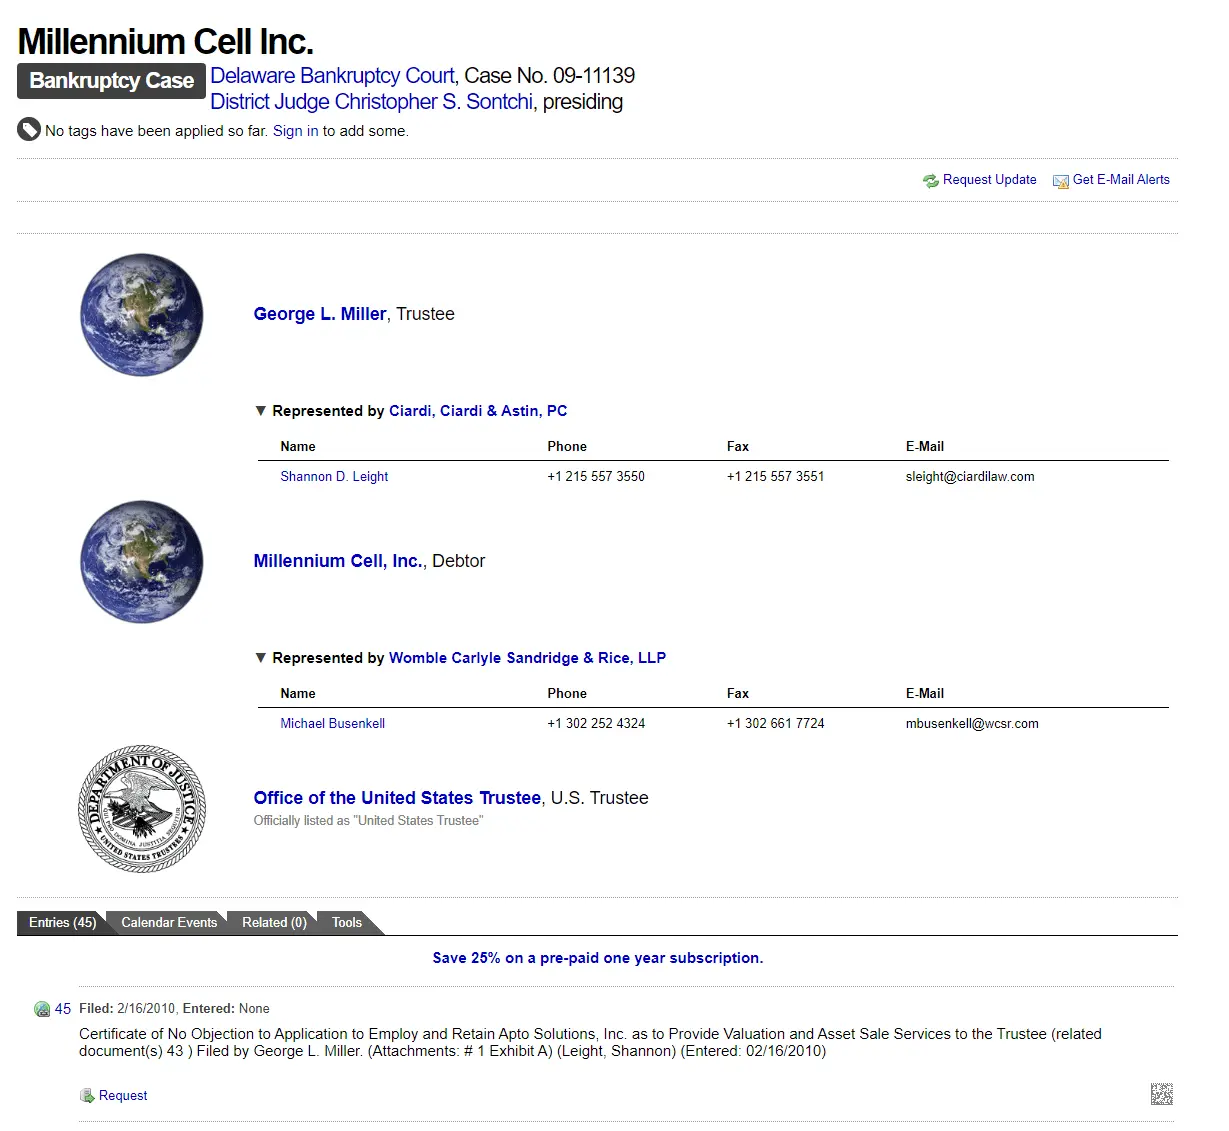Screen dimensions: 1229x1131
Task: Collapse the Ciardi, Ciardi & Astin representation section
Action: pyautogui.click(x=261, y=411)
